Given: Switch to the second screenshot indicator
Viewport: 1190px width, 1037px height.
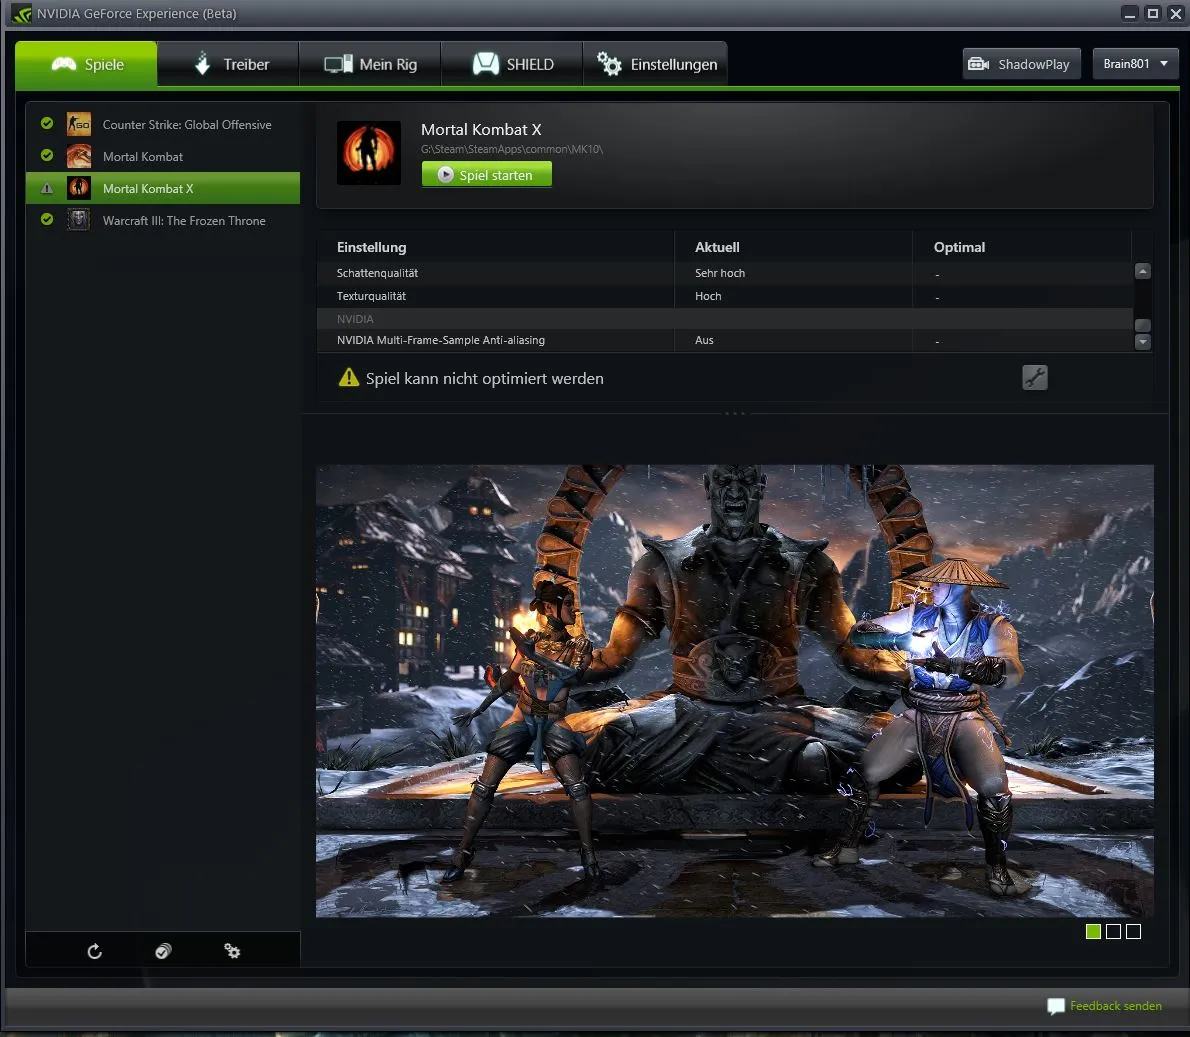Looking at the screenshot, I should click(1113, 932).
